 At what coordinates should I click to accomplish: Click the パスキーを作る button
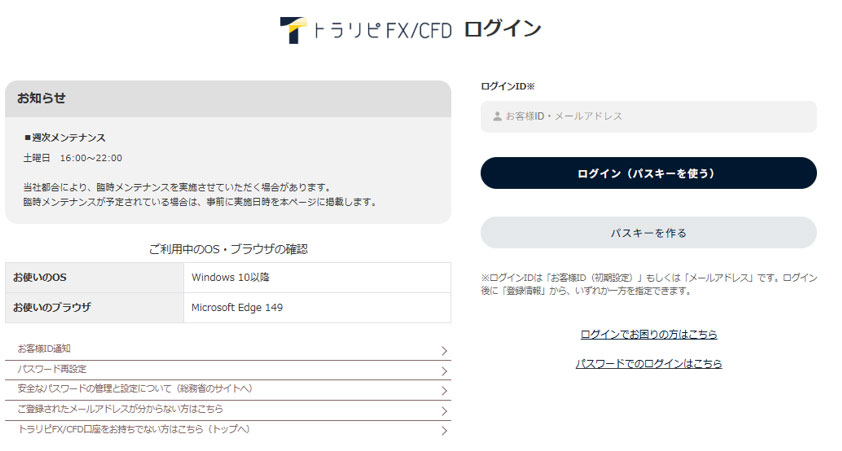click(x=648, y=232)
